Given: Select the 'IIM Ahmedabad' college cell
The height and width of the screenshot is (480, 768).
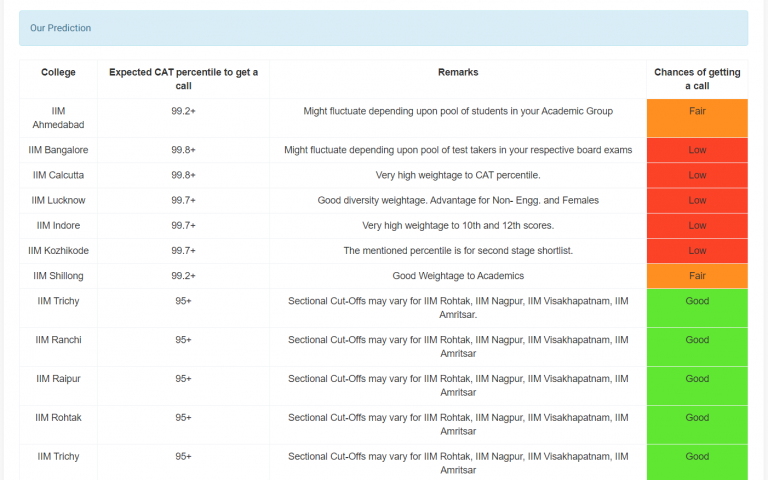Looking at the screenshot, I should coord(58,118).
